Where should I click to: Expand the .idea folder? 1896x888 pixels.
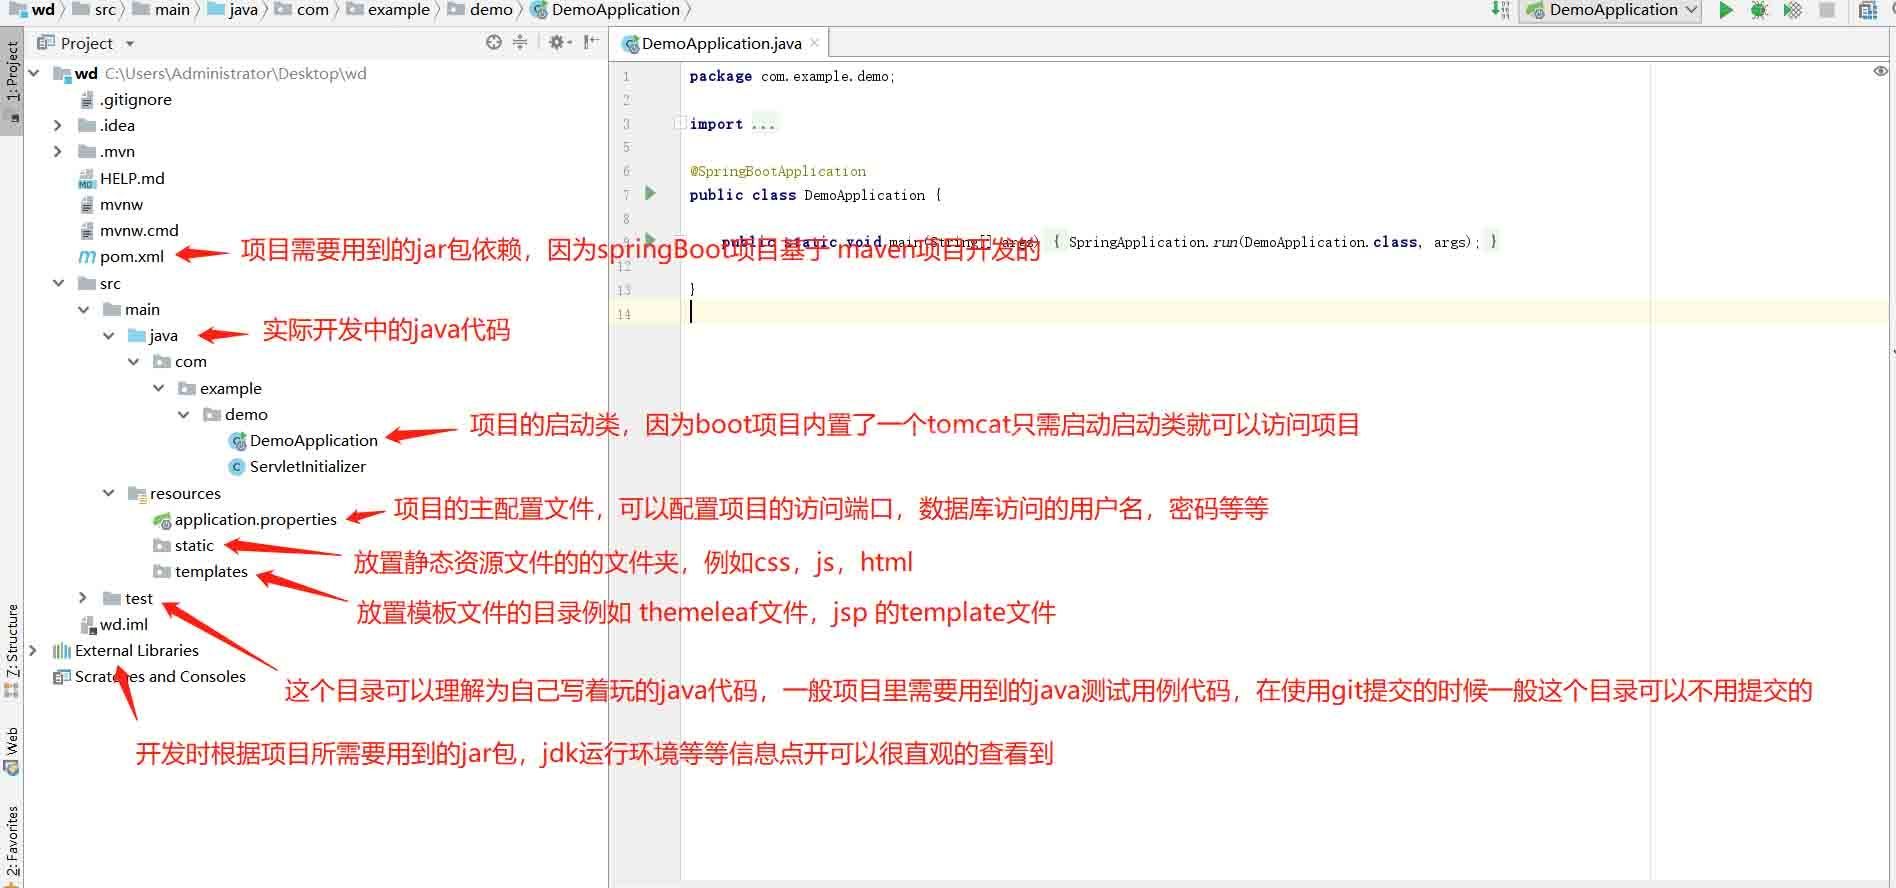coord(58,126)
